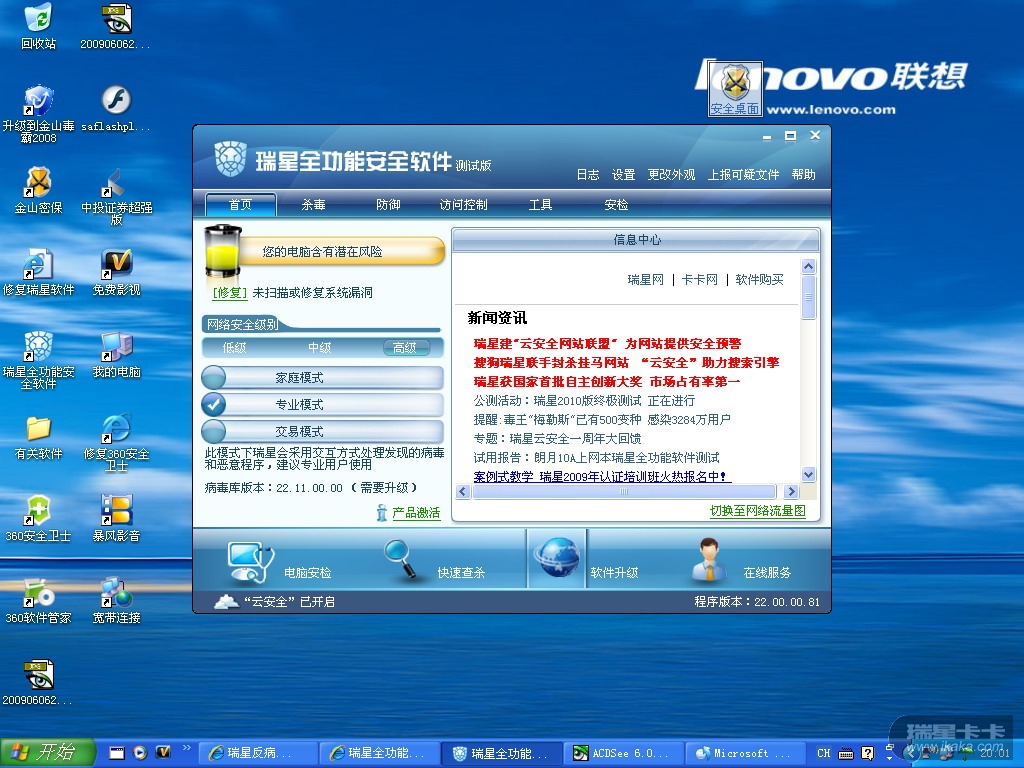Set network security level to 高级

pyautogui.click(x=406, y=347)
